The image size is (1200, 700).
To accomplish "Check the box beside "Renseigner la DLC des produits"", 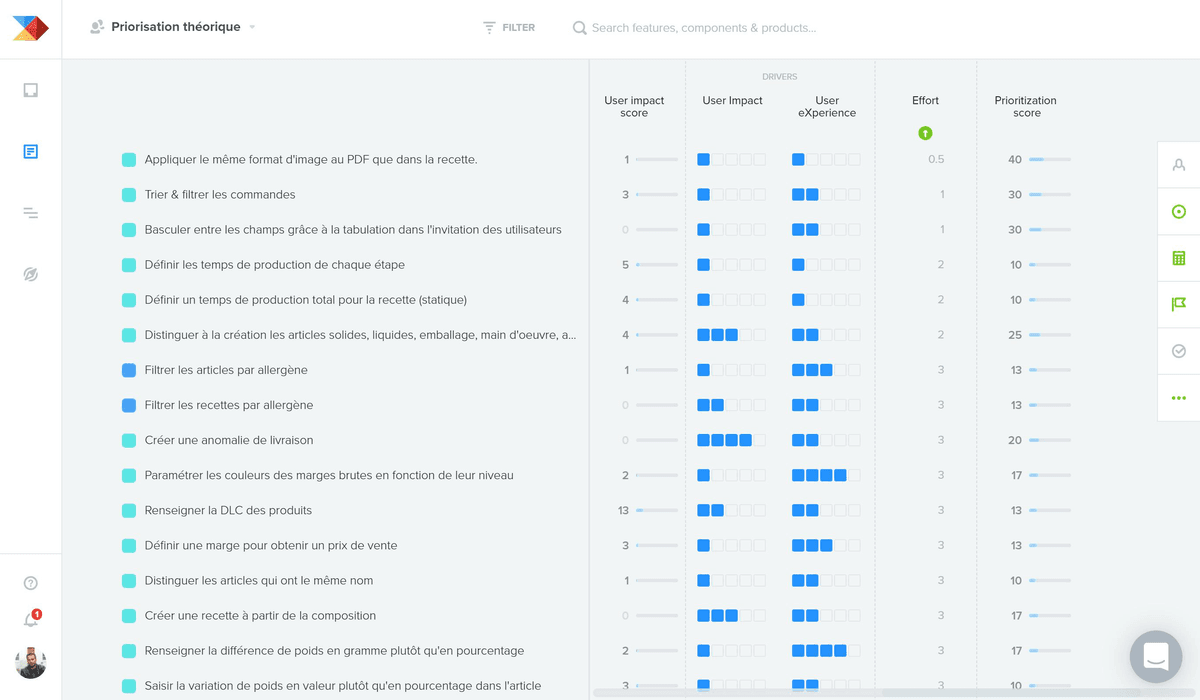I will point(129,510).
